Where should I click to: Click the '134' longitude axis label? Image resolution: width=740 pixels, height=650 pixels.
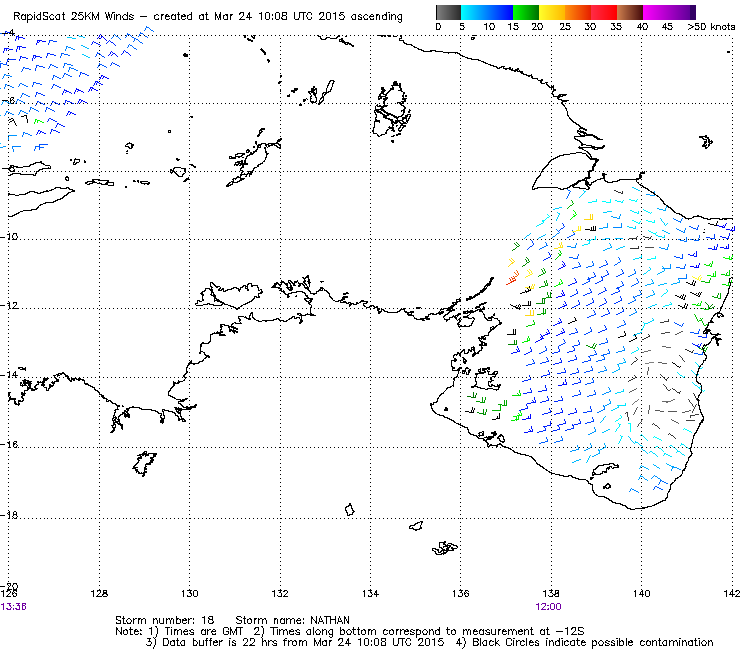pyautogui.click(x=370, y=593)
